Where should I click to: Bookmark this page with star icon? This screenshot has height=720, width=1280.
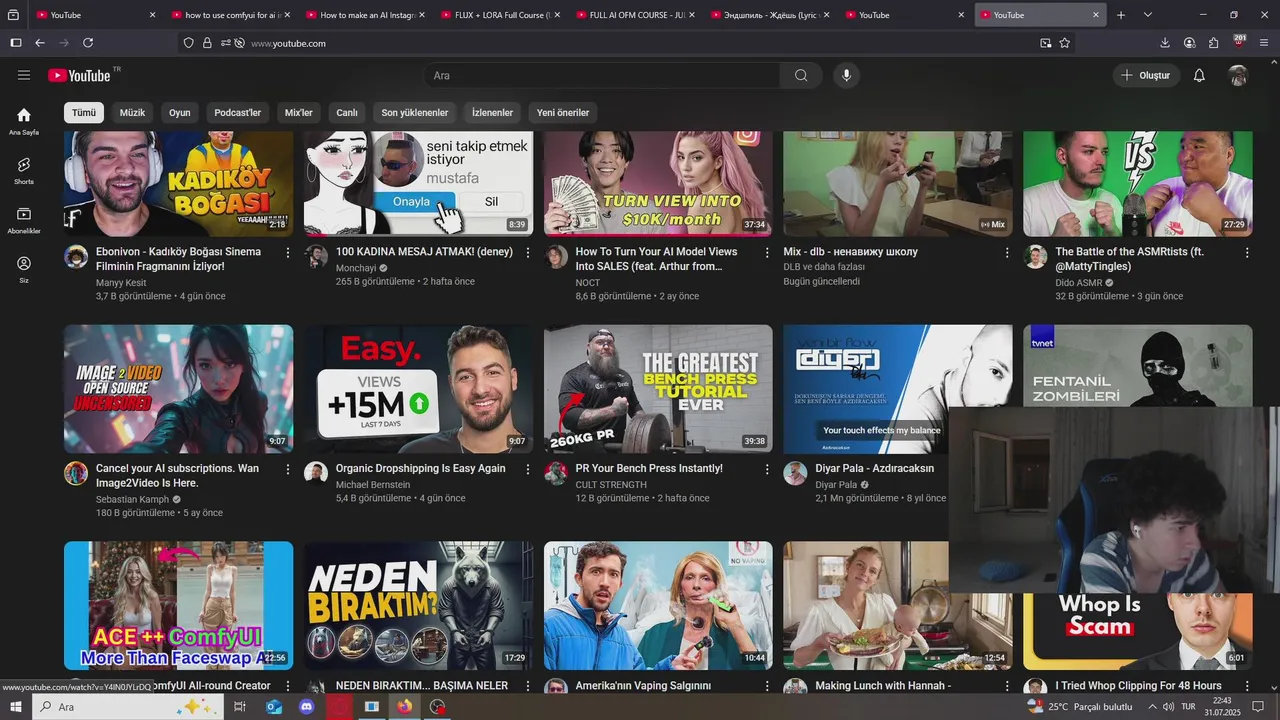(x=1065, y=43)
